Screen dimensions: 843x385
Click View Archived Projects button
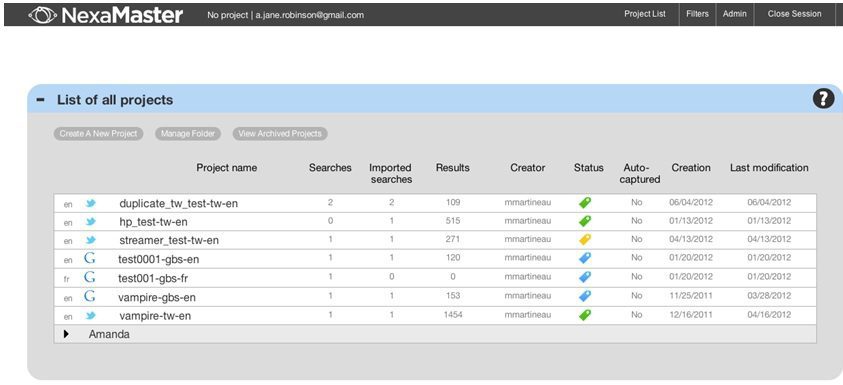(280, 133)
